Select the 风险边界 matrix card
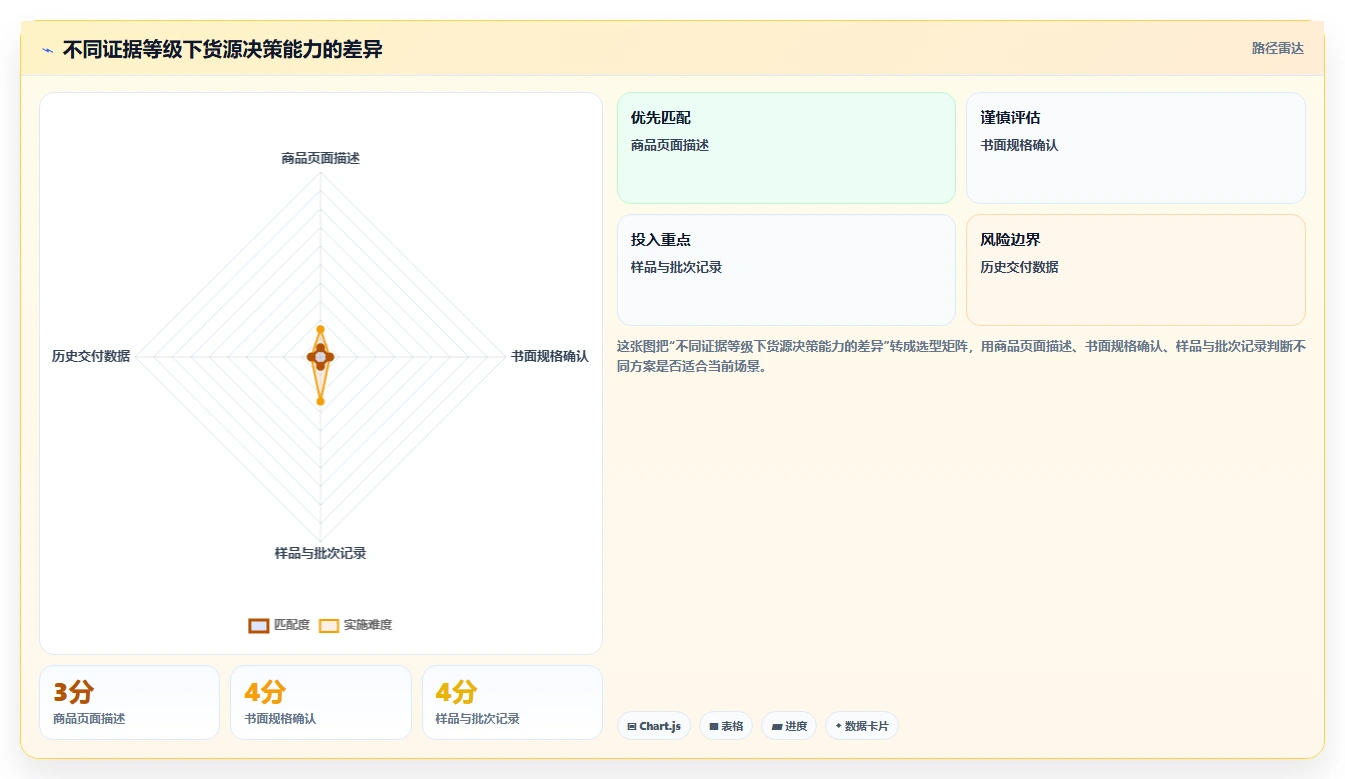This screenshot has height=779, width=1345. click(x=1135, y=270)
